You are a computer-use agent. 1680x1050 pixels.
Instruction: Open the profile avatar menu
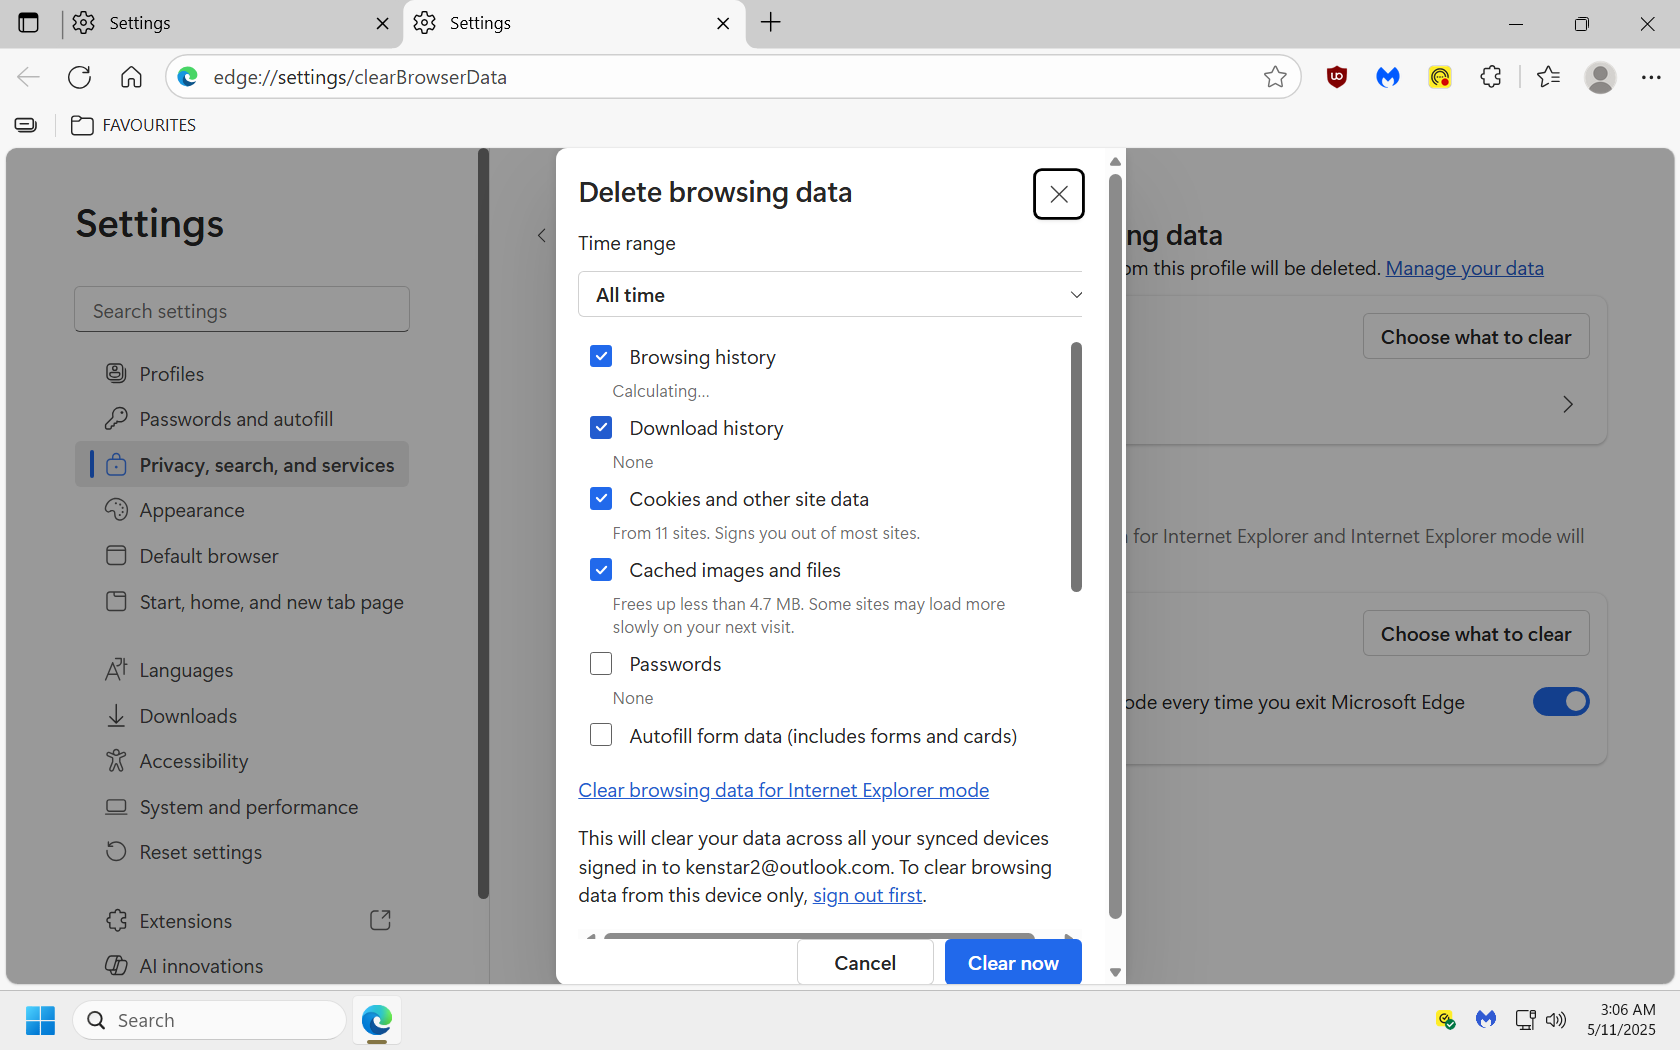[x=1601, y=77]
